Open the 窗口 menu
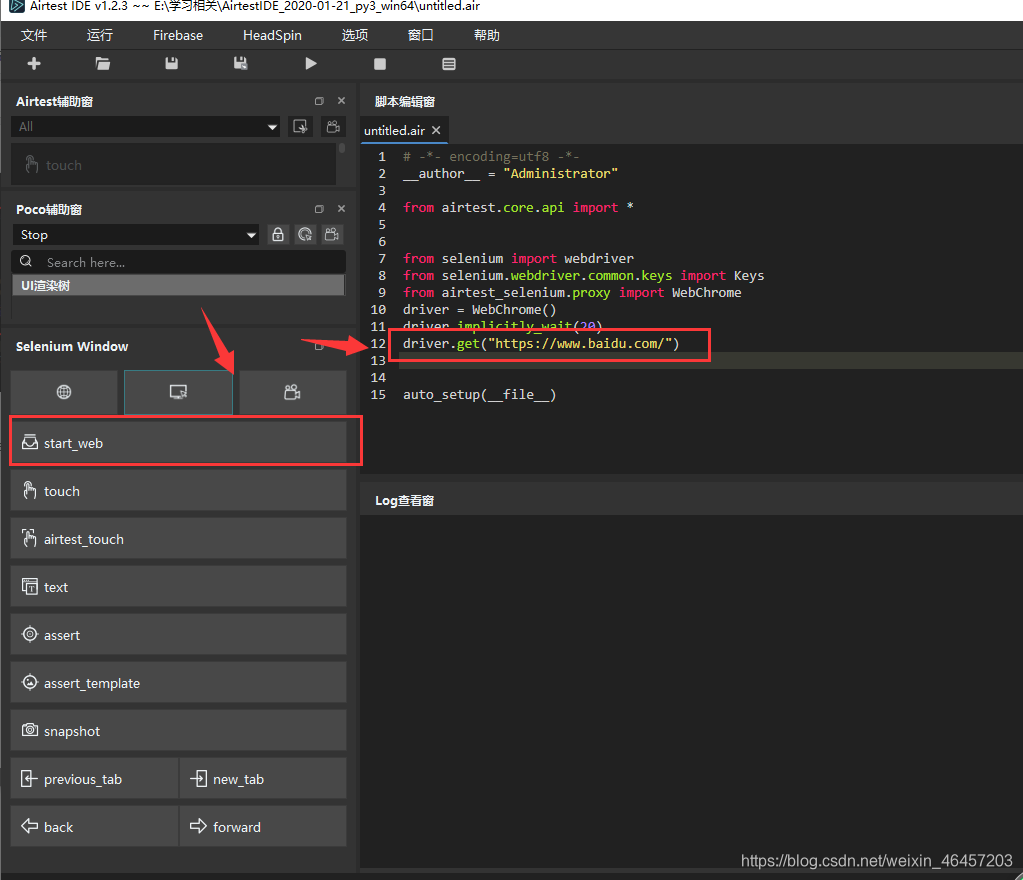This screenshot has width=1023, height=880. [x=421, y=35]
